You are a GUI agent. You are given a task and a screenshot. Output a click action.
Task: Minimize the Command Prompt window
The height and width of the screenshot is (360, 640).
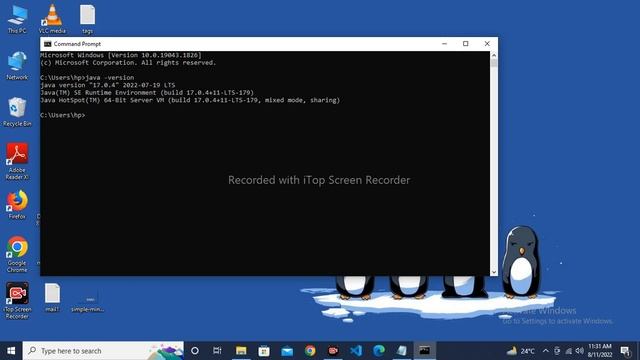click(x=444, y=44)
